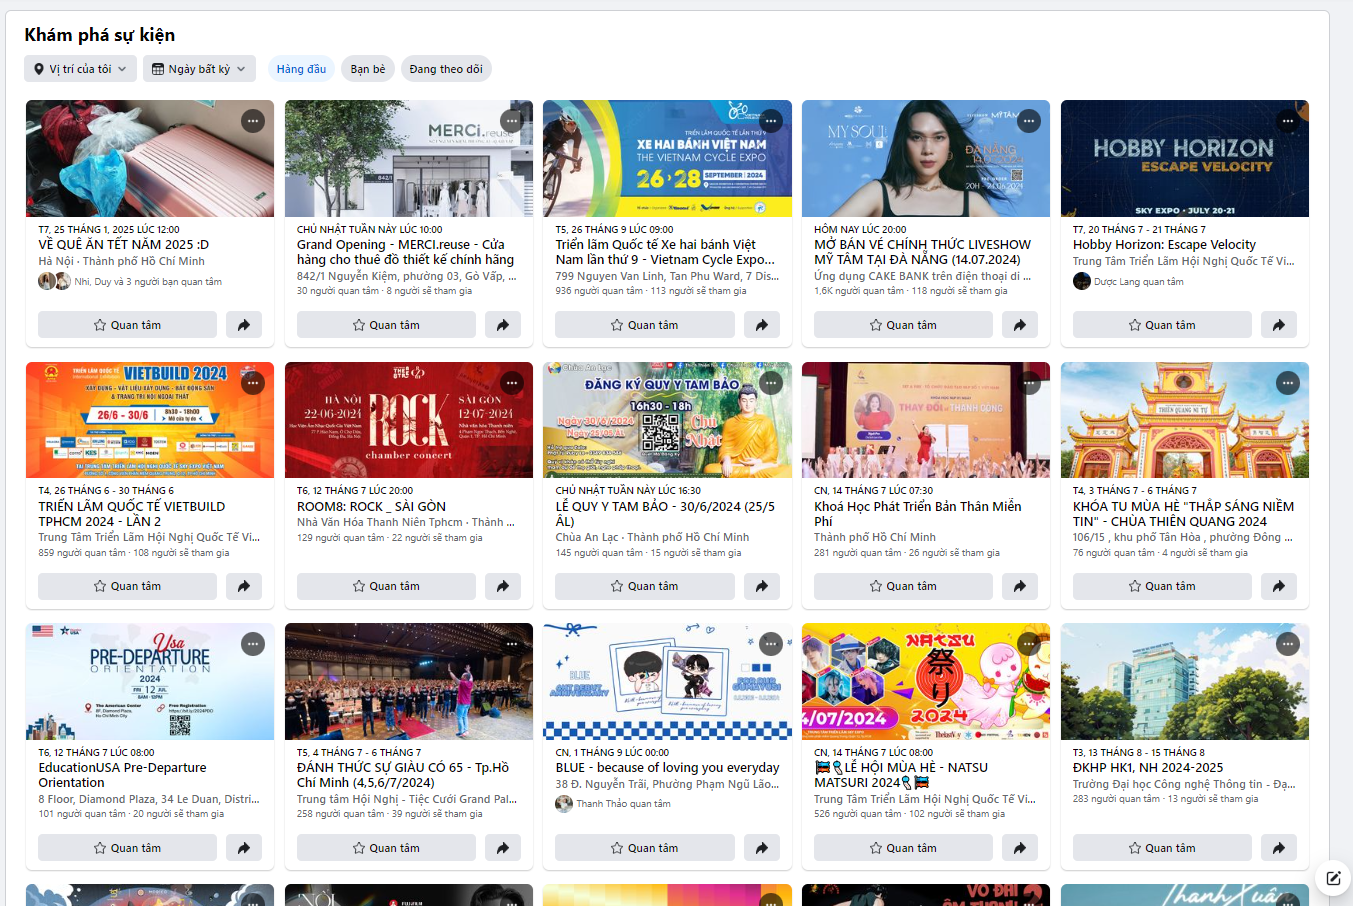The height and width of the screenshot is (906, 1353).
Task: Open the Pre-Departure Orientation event thumbnail
Action: coord(150,682)
